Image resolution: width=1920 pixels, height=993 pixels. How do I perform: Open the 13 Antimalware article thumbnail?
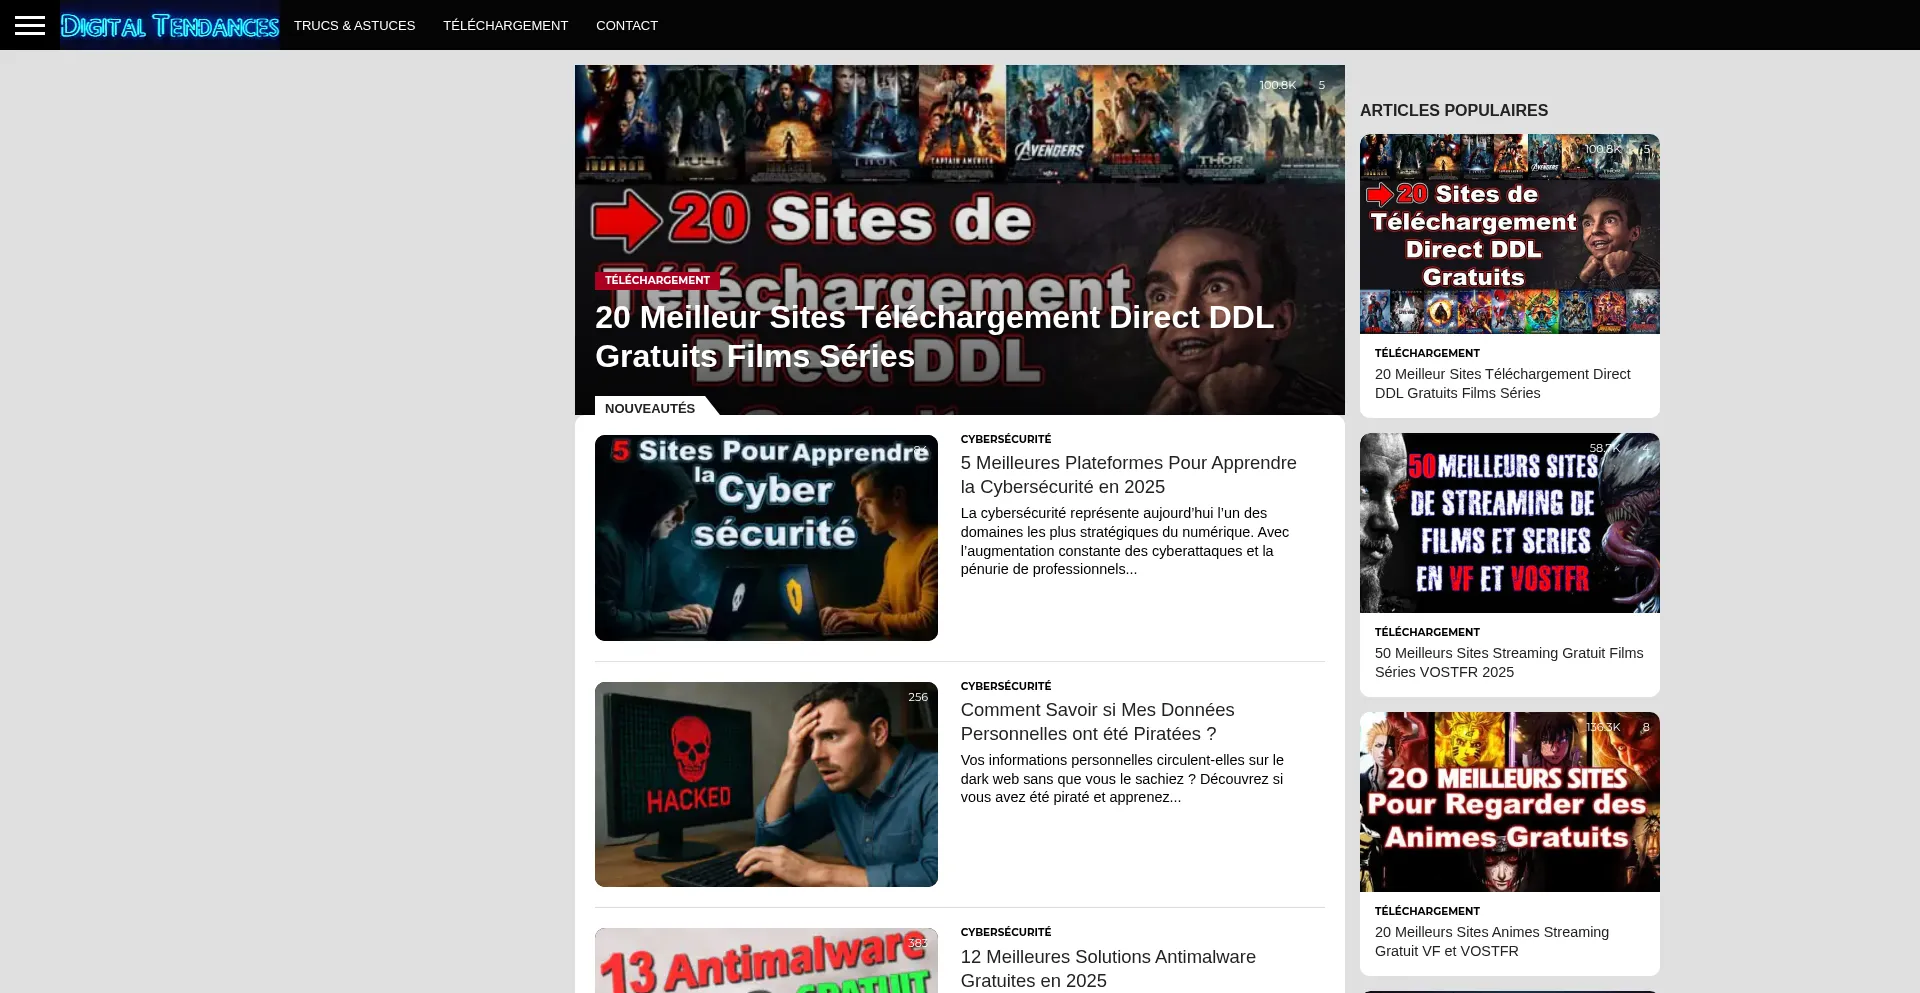tap(766, 961)
